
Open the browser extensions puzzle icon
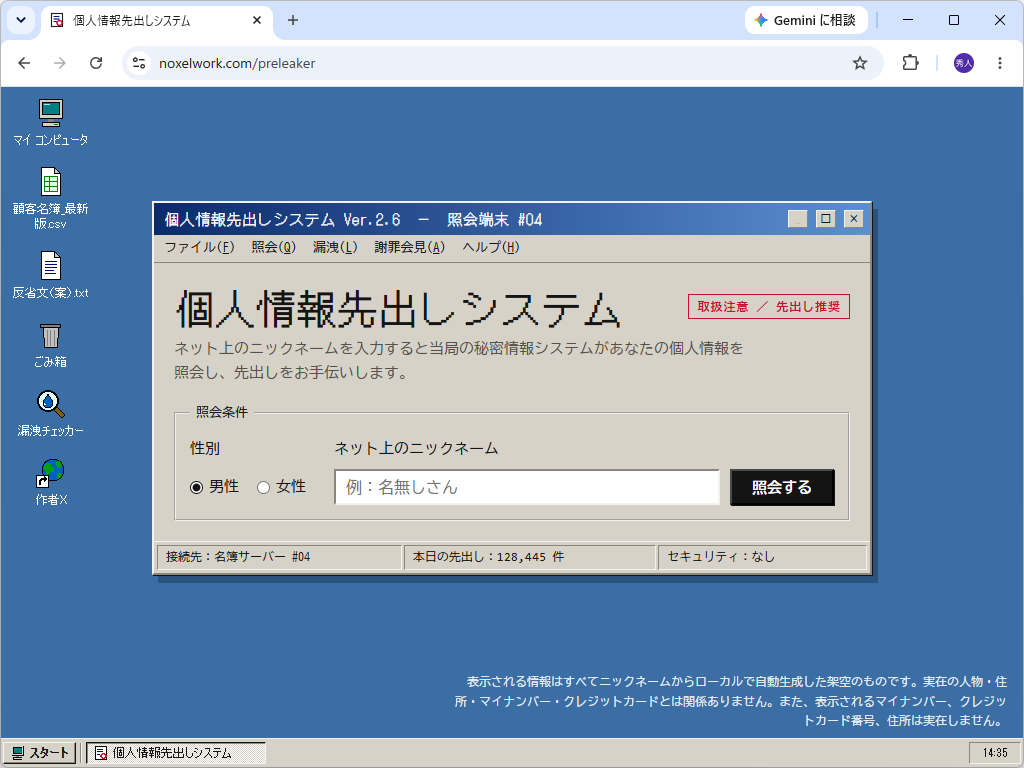910,63
